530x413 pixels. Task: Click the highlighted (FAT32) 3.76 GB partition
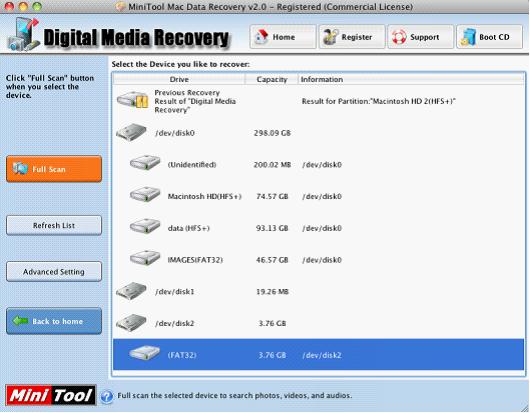(318, 355)
